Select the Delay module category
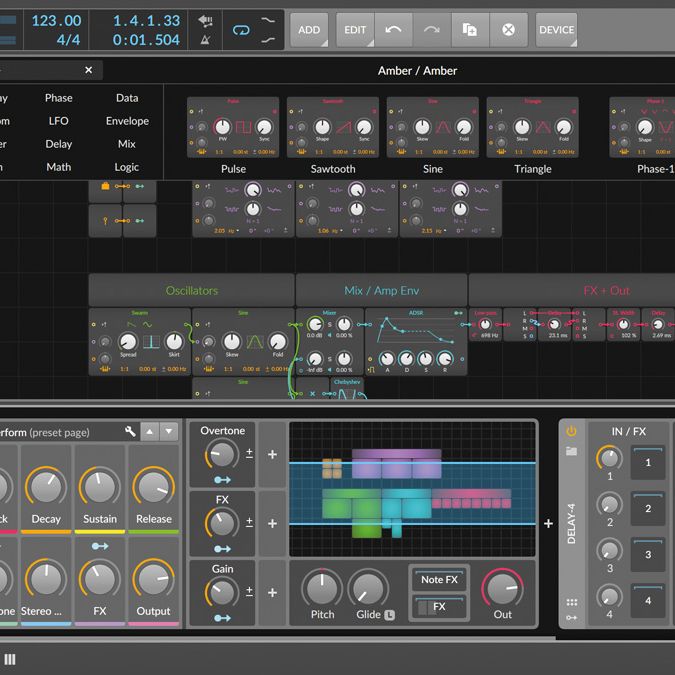This screenshot has width=675, height=675. point(59,144)
